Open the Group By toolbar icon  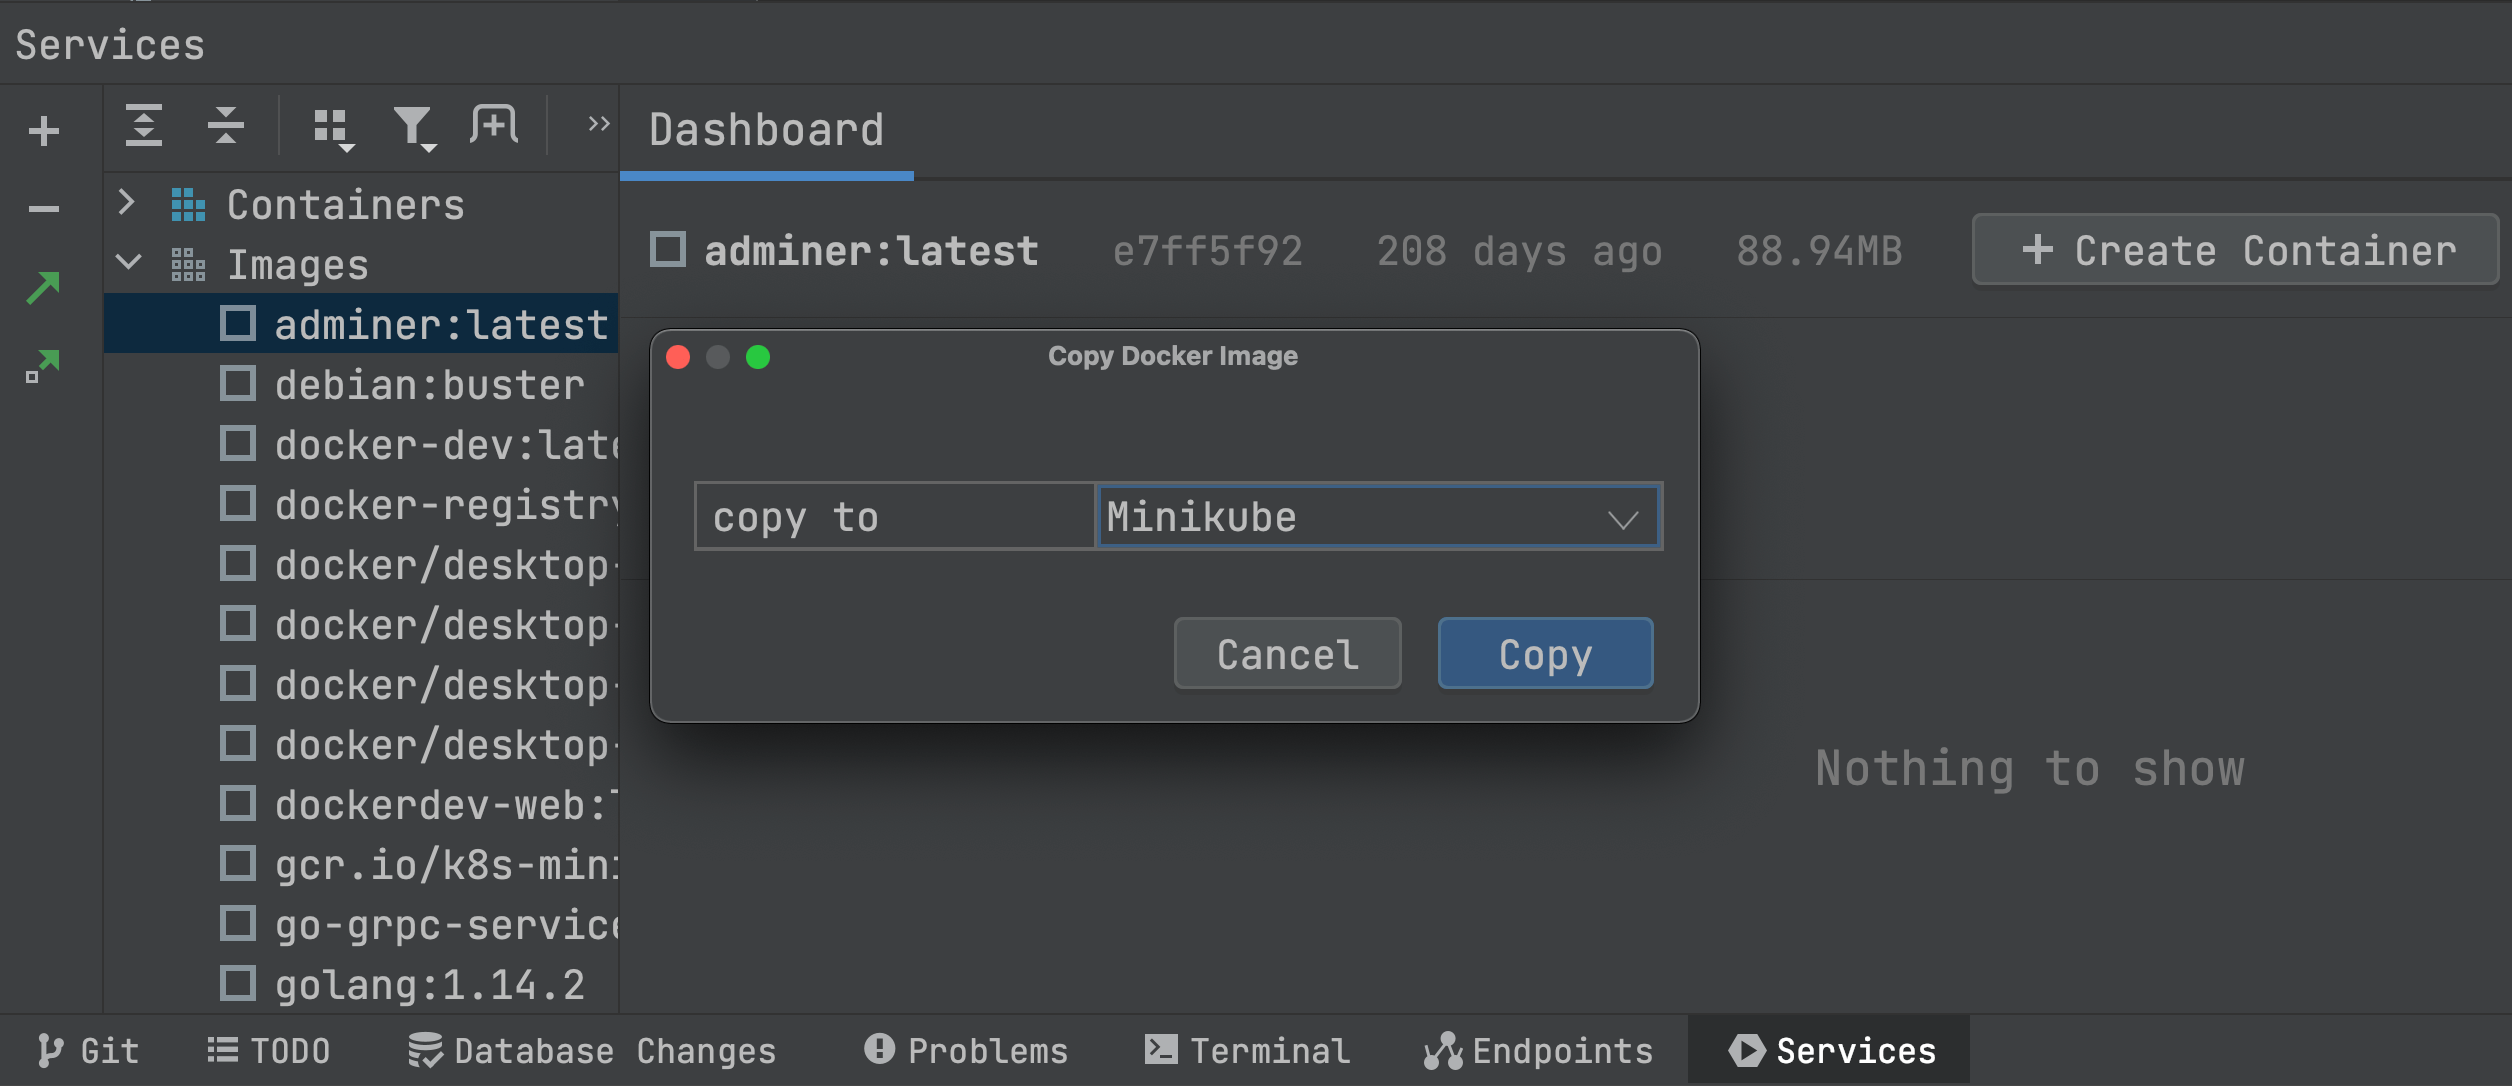tap(333, 129)
